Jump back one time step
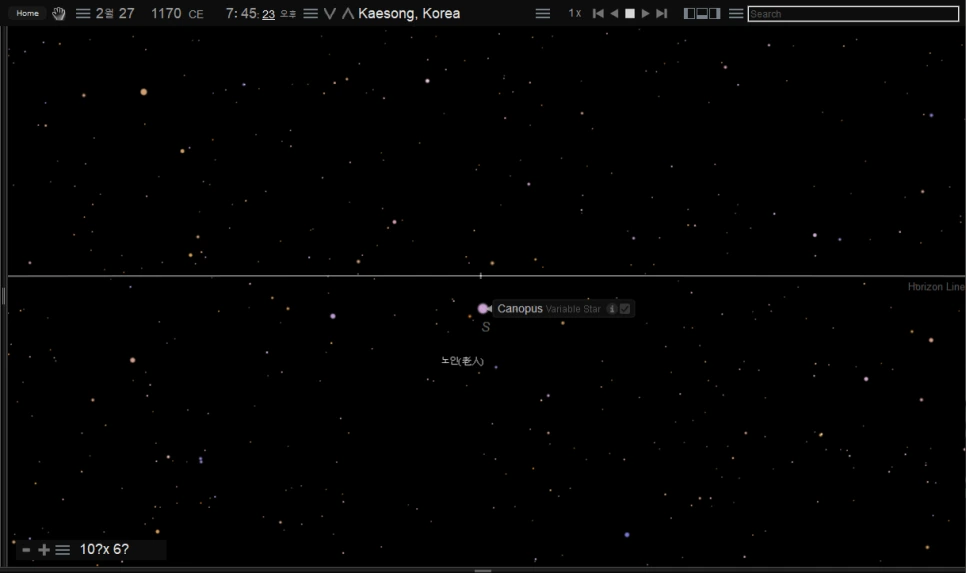 (x=598, y=14)
